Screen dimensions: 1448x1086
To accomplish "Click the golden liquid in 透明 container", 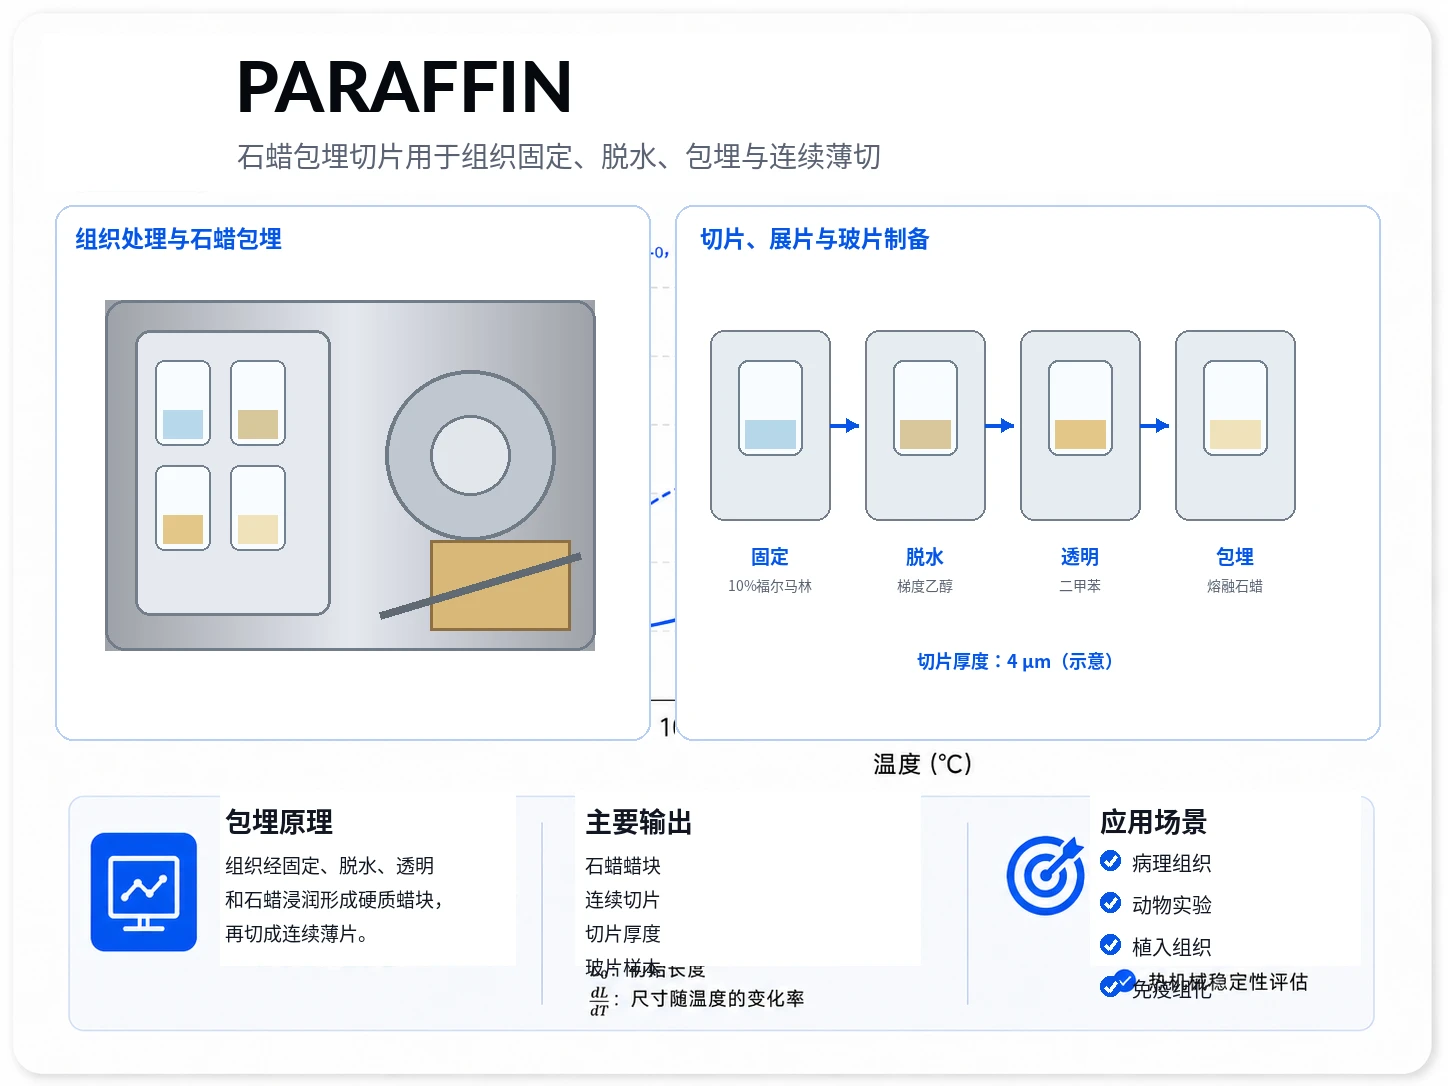I will pos(1080,434).
